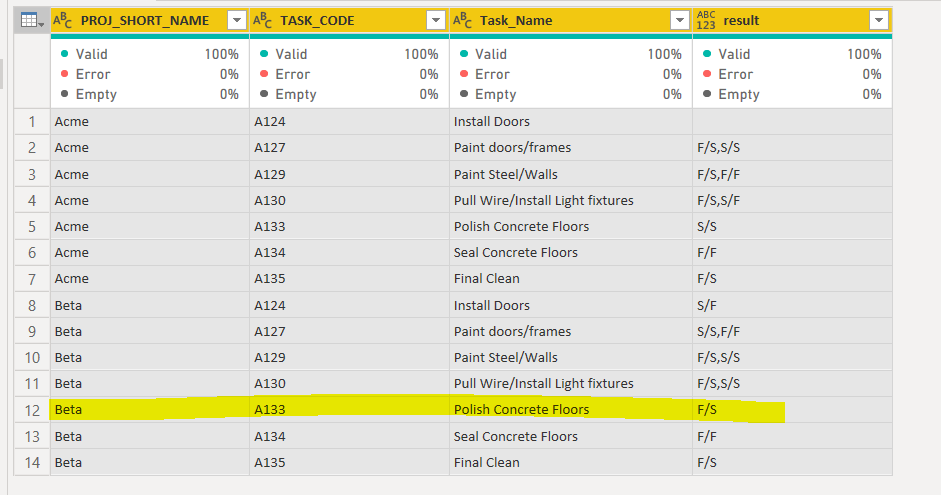Click Valid quality stat under result
This screenshot has width=941, height=495.
[792, 54]
